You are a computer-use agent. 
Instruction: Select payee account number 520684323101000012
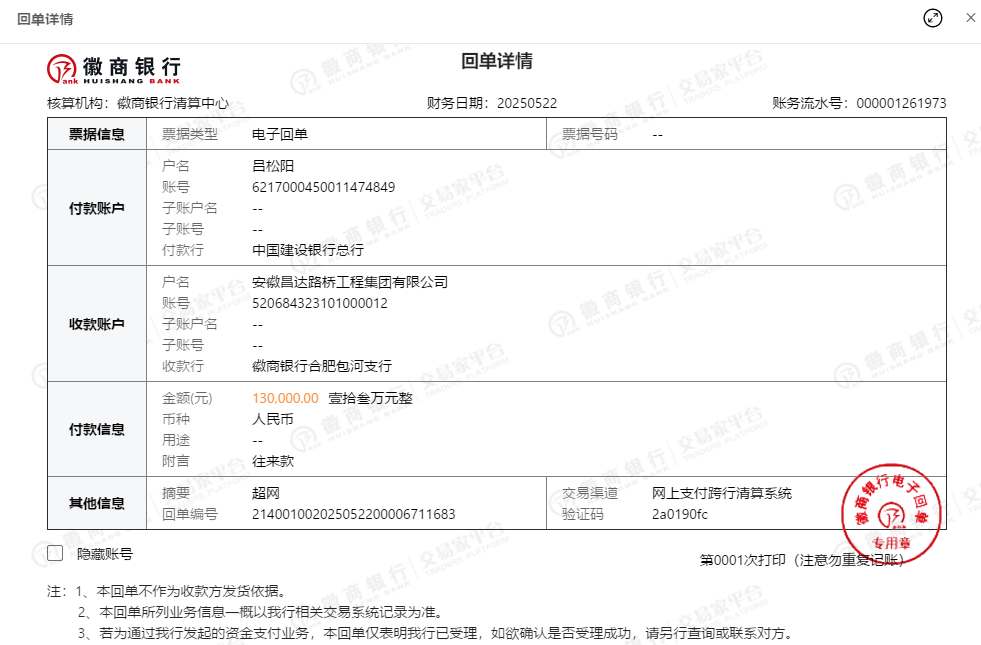[x=319, y=303]
